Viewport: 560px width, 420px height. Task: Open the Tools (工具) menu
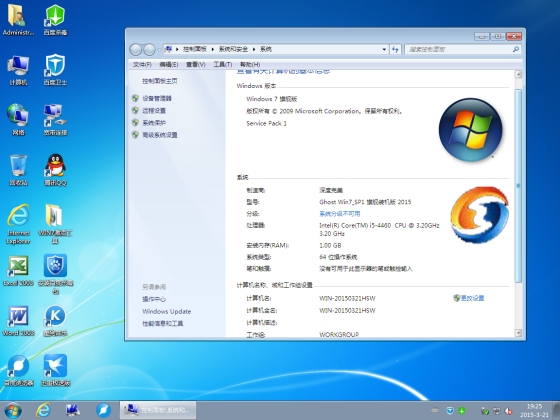tap(223, 64)
